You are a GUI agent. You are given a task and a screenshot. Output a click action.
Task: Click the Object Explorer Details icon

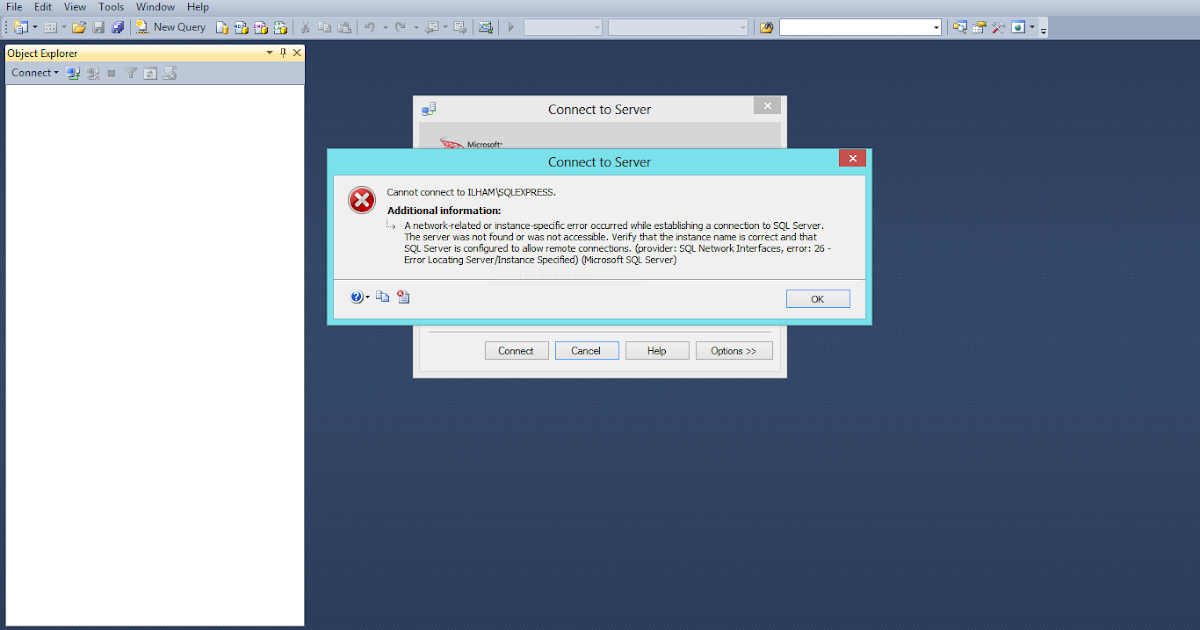click(170, 73)
